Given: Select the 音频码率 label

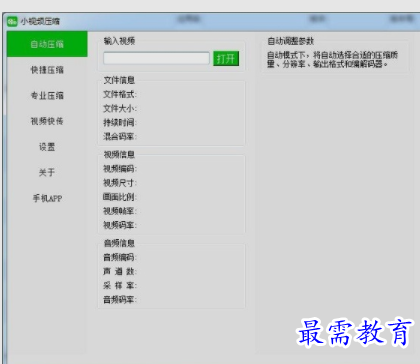Looking at the screenshot, I should 120,299.
